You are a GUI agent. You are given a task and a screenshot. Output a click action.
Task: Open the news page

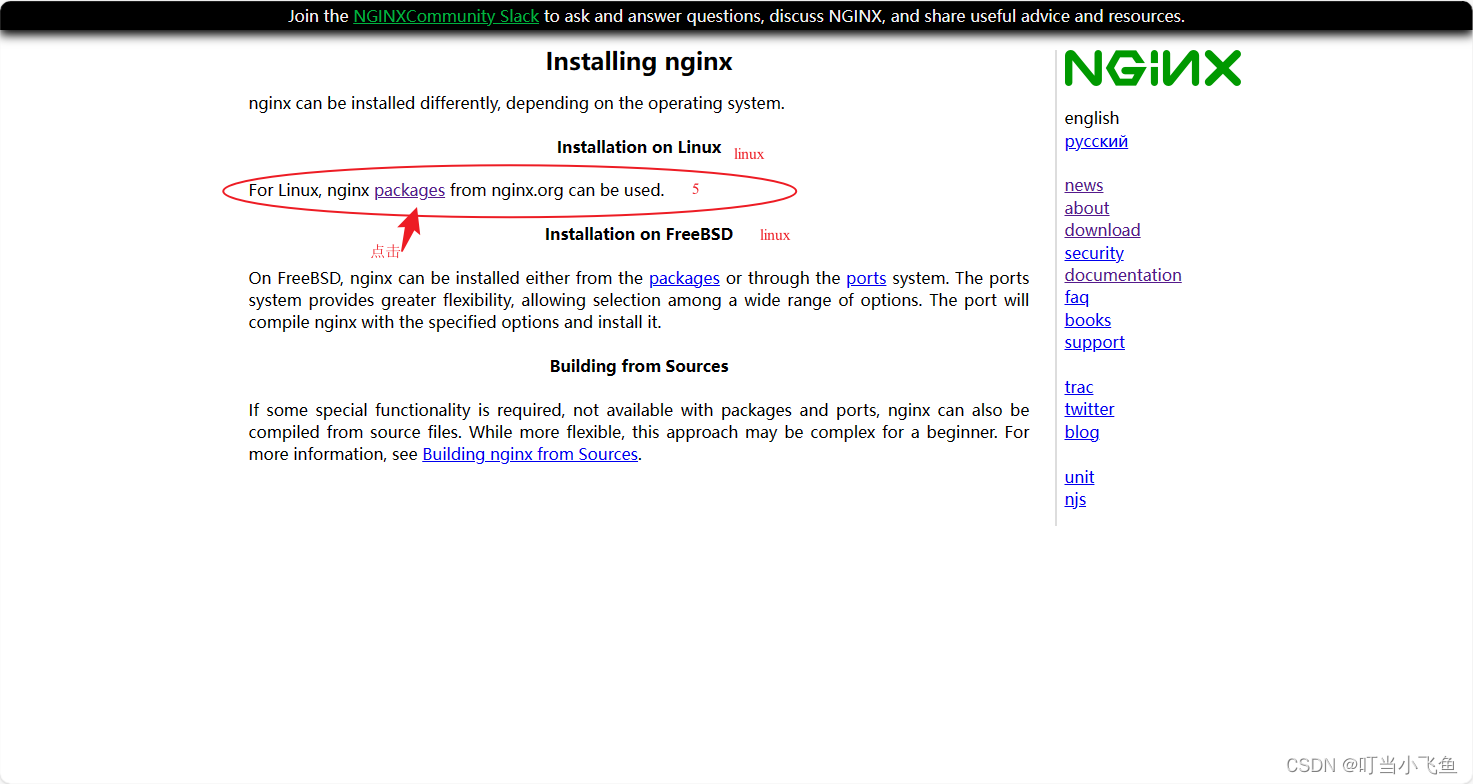pos(1083,185)
